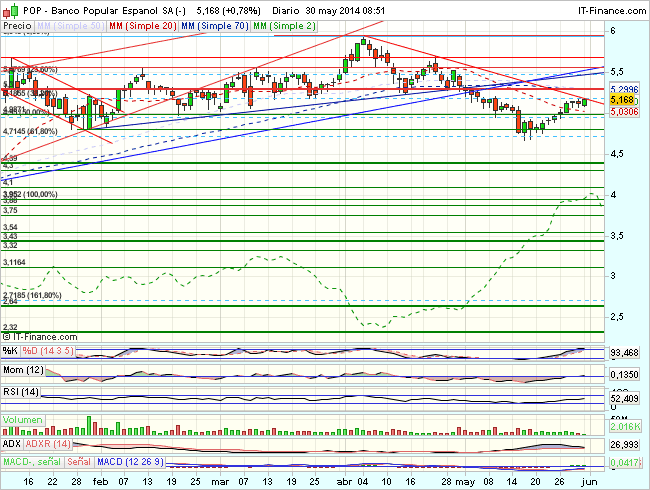Viewport: 650px width, 490px height.
Task: Select the Precio panel label
Action: pyautogui.click(x=17, y=23)
